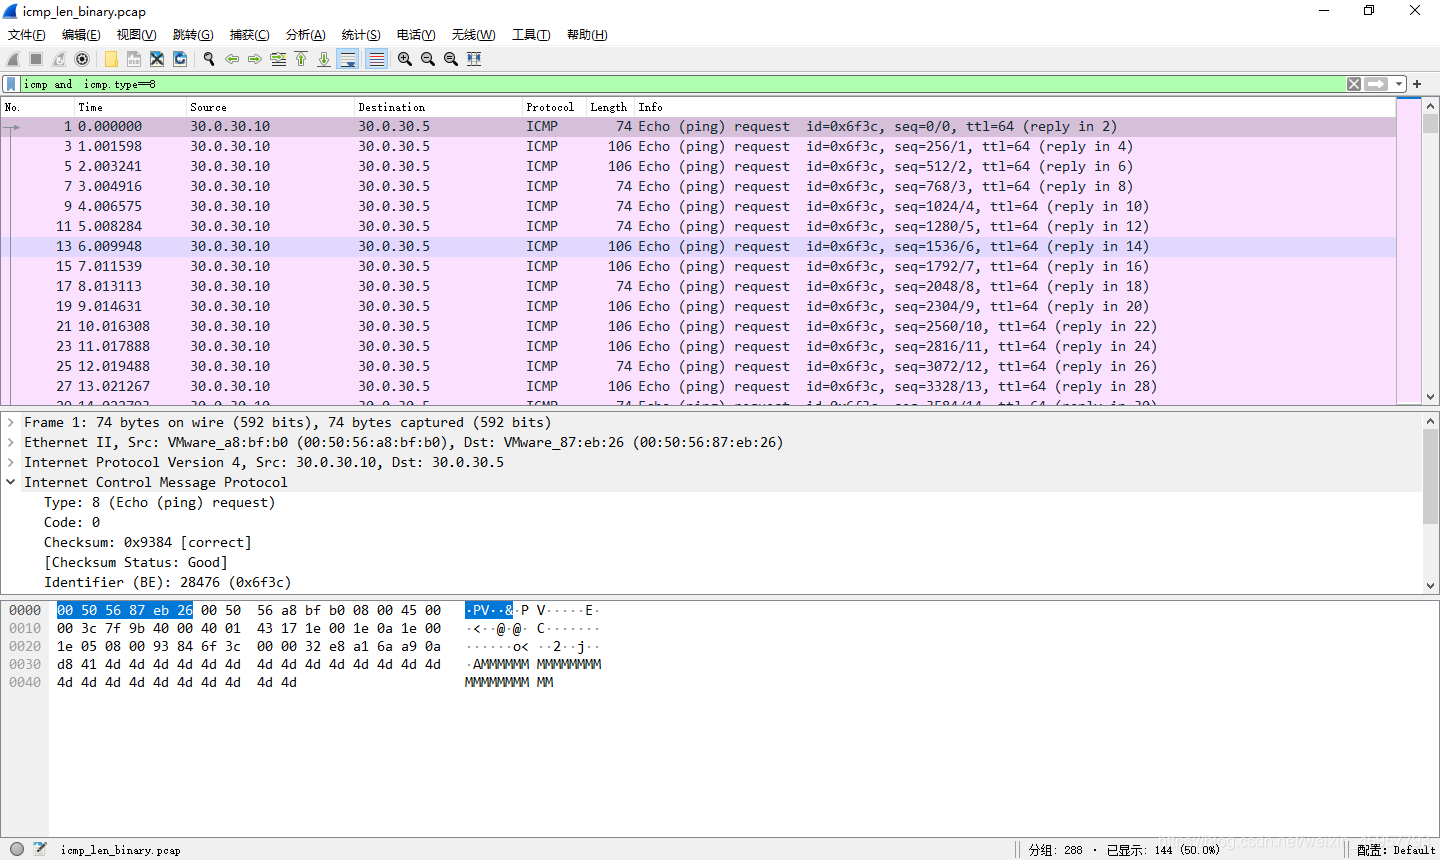The width and height of the screenshot is (1440, 860).
Task: Open capture options dialog
Action: click(82, 59)
